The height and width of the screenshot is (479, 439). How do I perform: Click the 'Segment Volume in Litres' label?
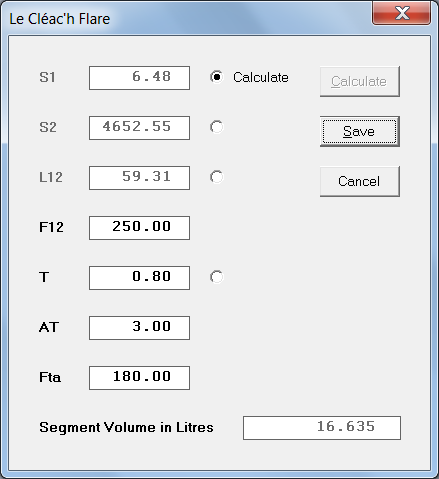126,427
